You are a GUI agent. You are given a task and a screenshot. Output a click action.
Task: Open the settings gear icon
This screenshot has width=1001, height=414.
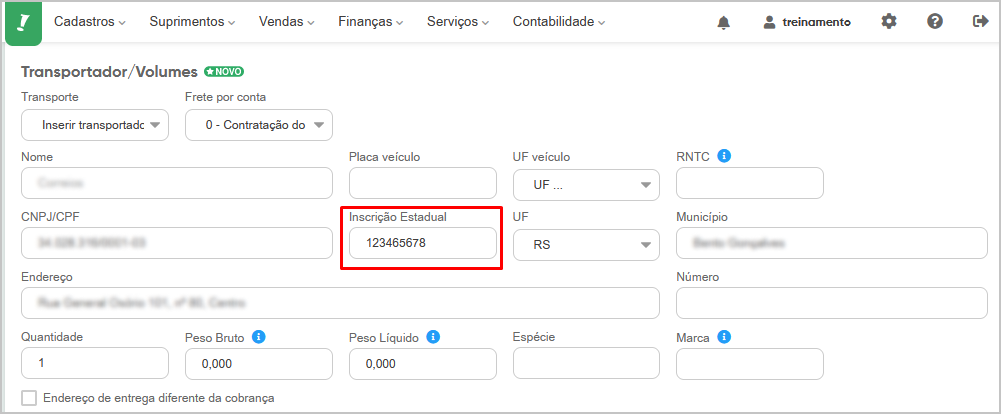[889, 22]
